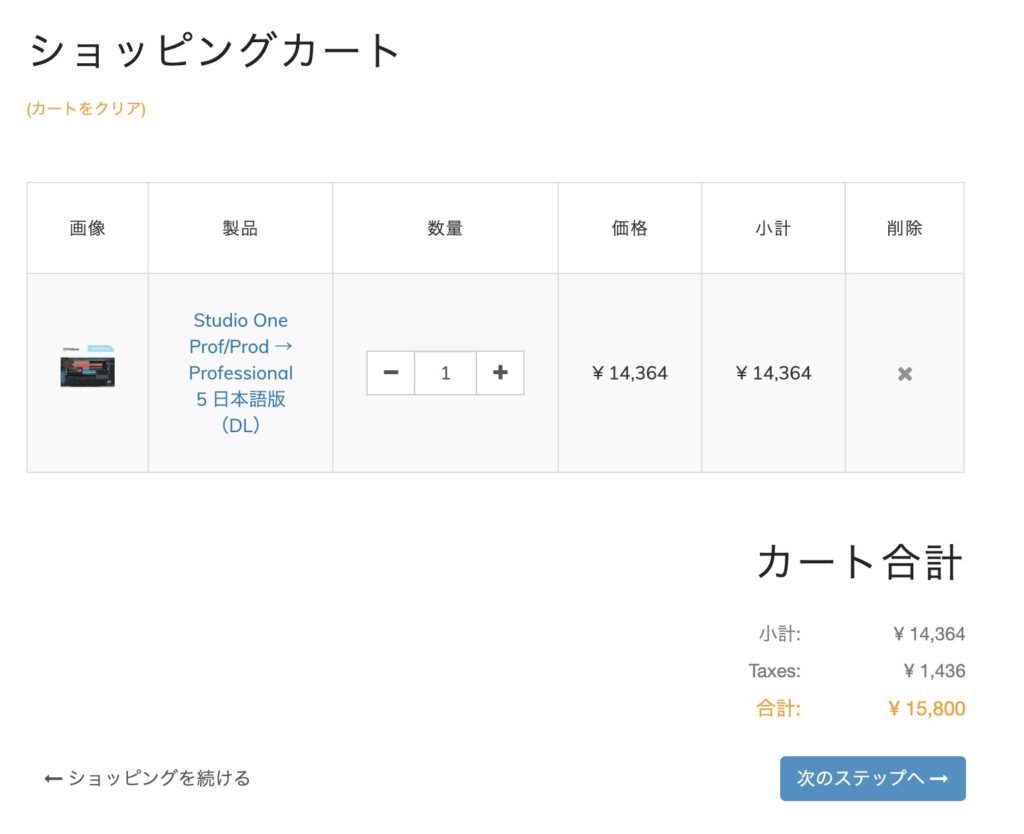Click the 画像 column header
This screenshot has height=834, width=1024.
[x=87, y=228]
